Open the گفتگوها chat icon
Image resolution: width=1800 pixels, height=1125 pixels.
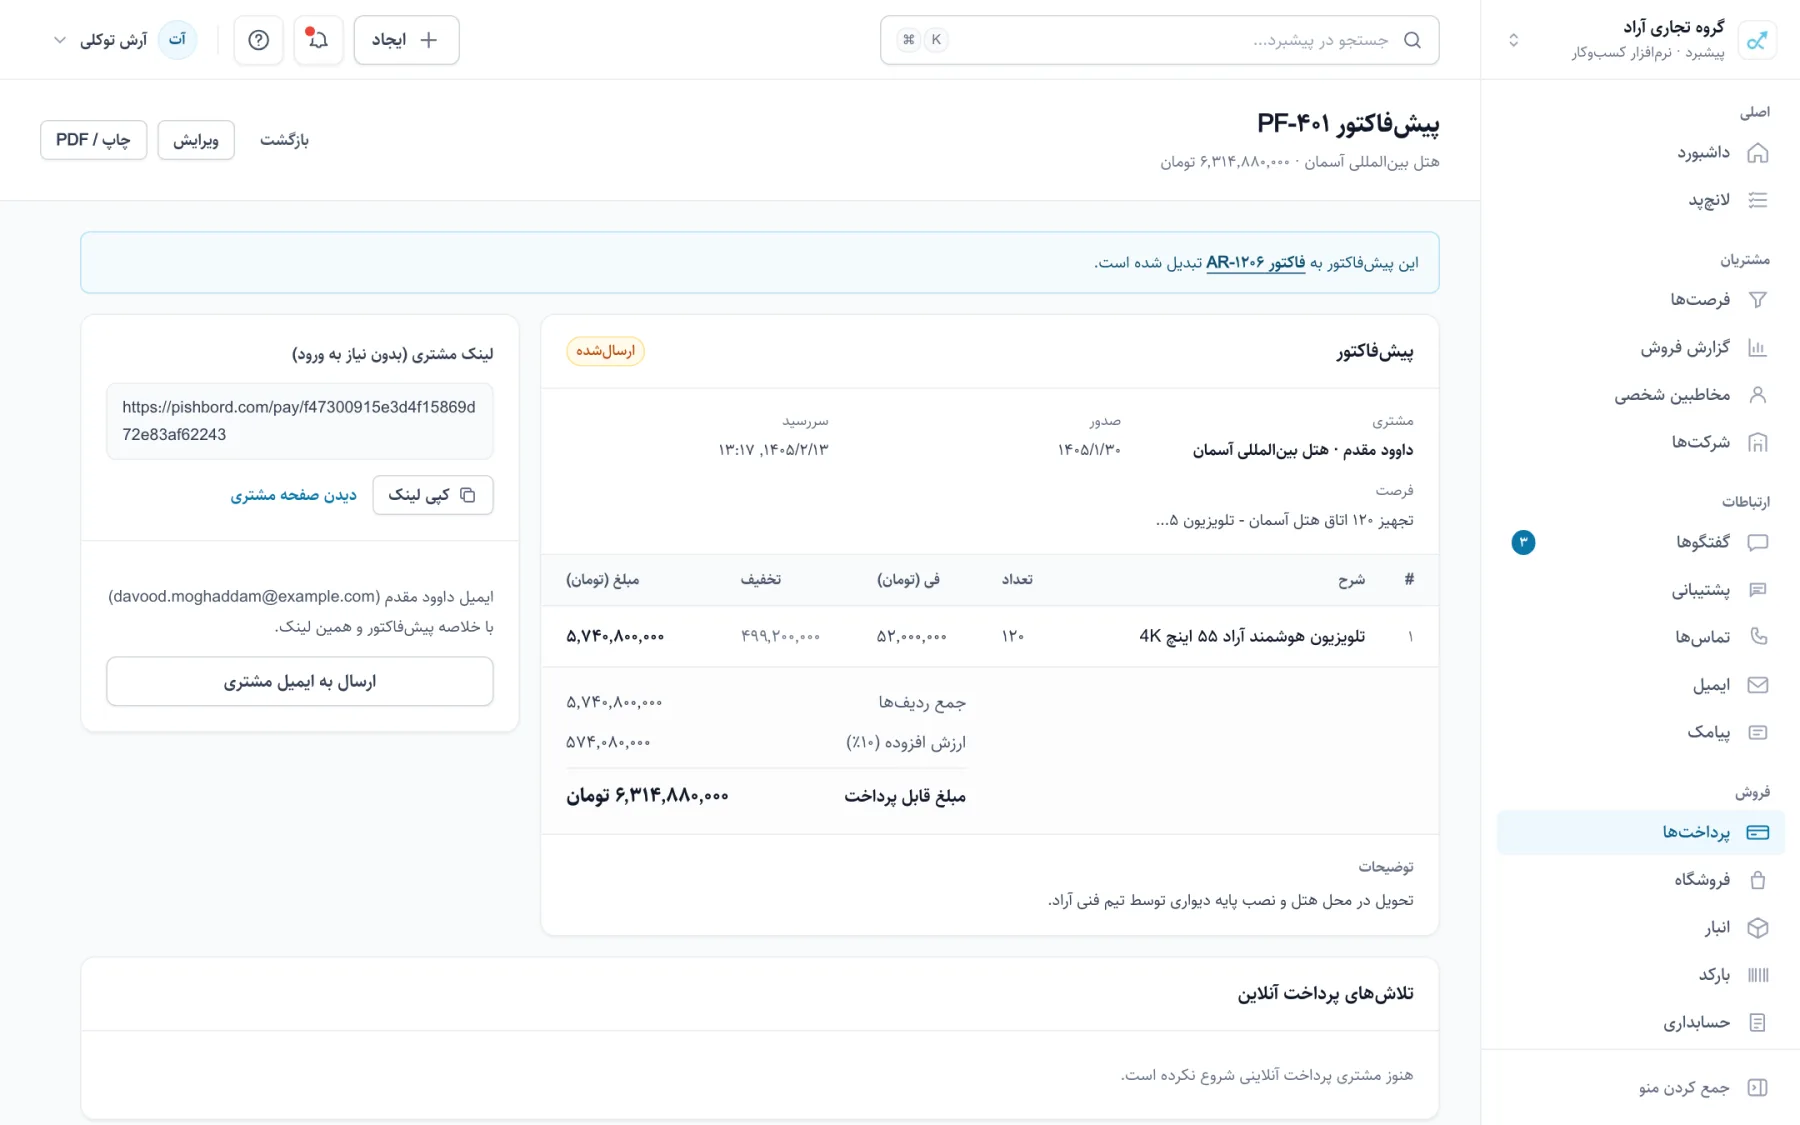coord(1757,542)
